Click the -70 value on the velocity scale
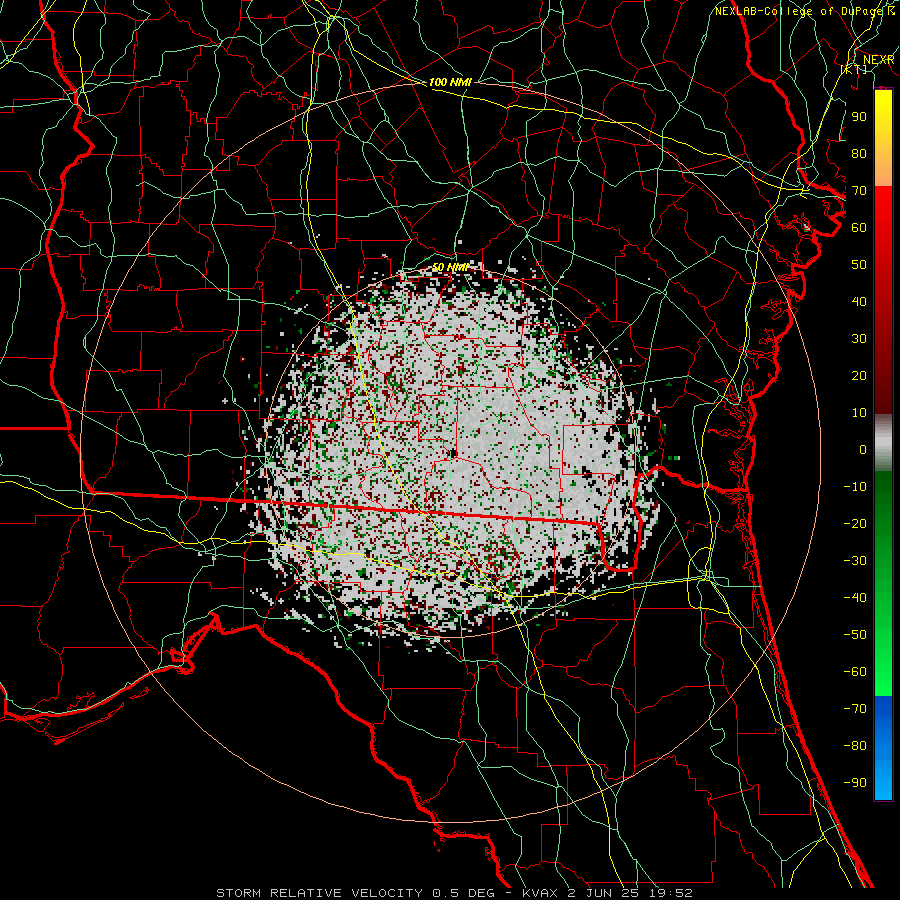 coord(855,709)
